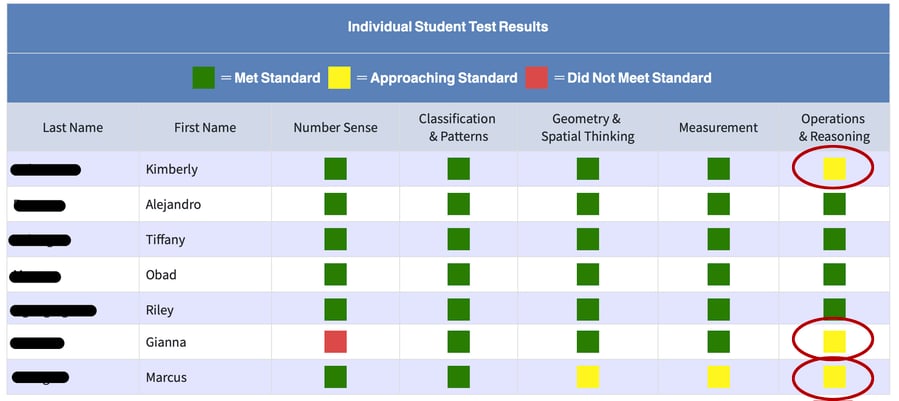The width and height of the screenshot is (899, 401).
Task: Click Gianna's red Number Sense square
Action: tap(335, 342)
